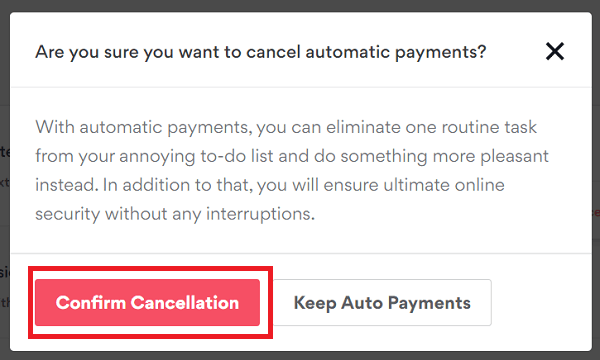Click the separator line above the action buttons
This screenshot has height=360, width=600.
pyautogui.click(x=301, y=253)
